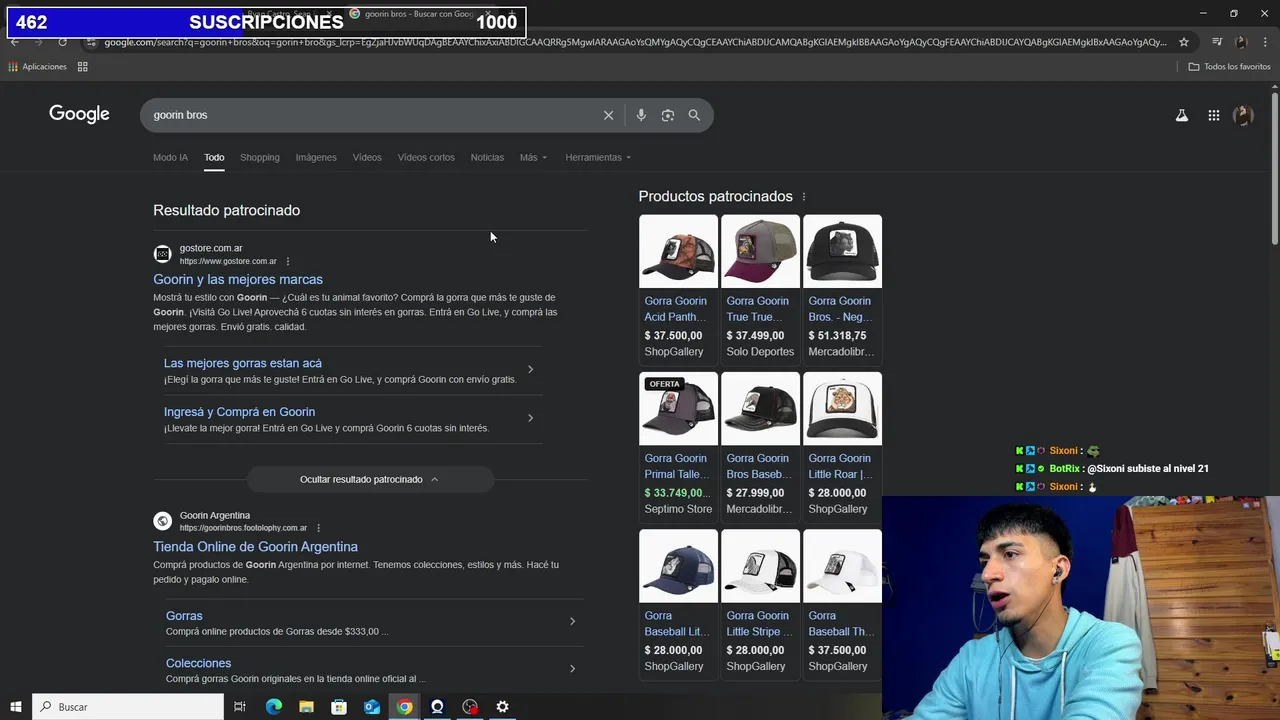Open info menu beside Productos patrocinados
Viewport: 1280px width, 720px height.
point(804,197)
